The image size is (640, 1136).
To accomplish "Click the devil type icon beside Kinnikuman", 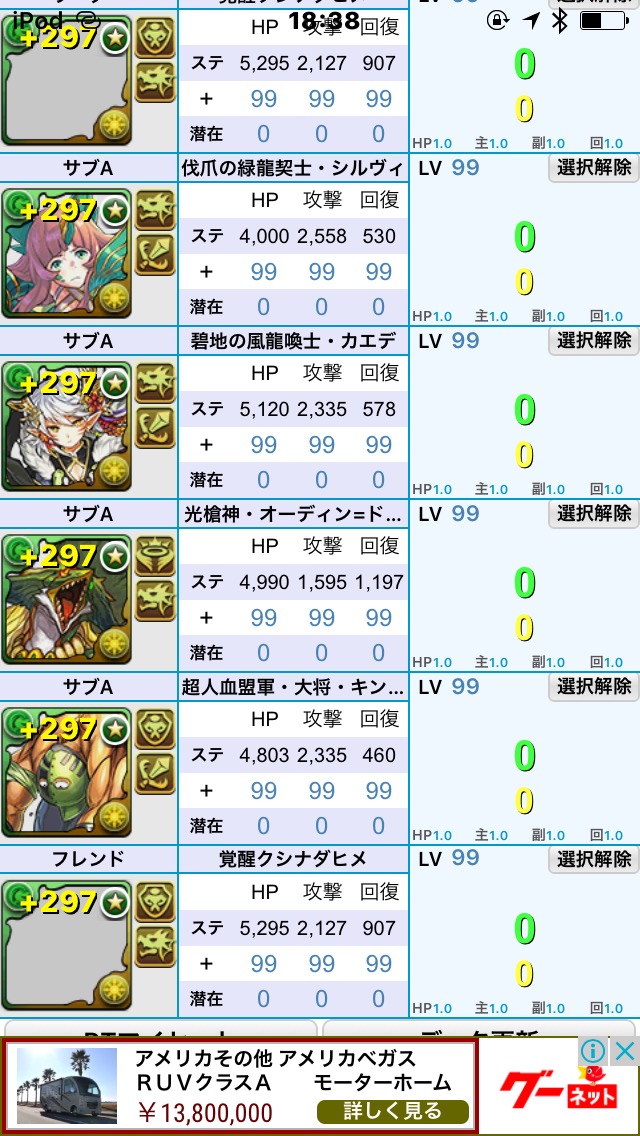I will [156, 729].
